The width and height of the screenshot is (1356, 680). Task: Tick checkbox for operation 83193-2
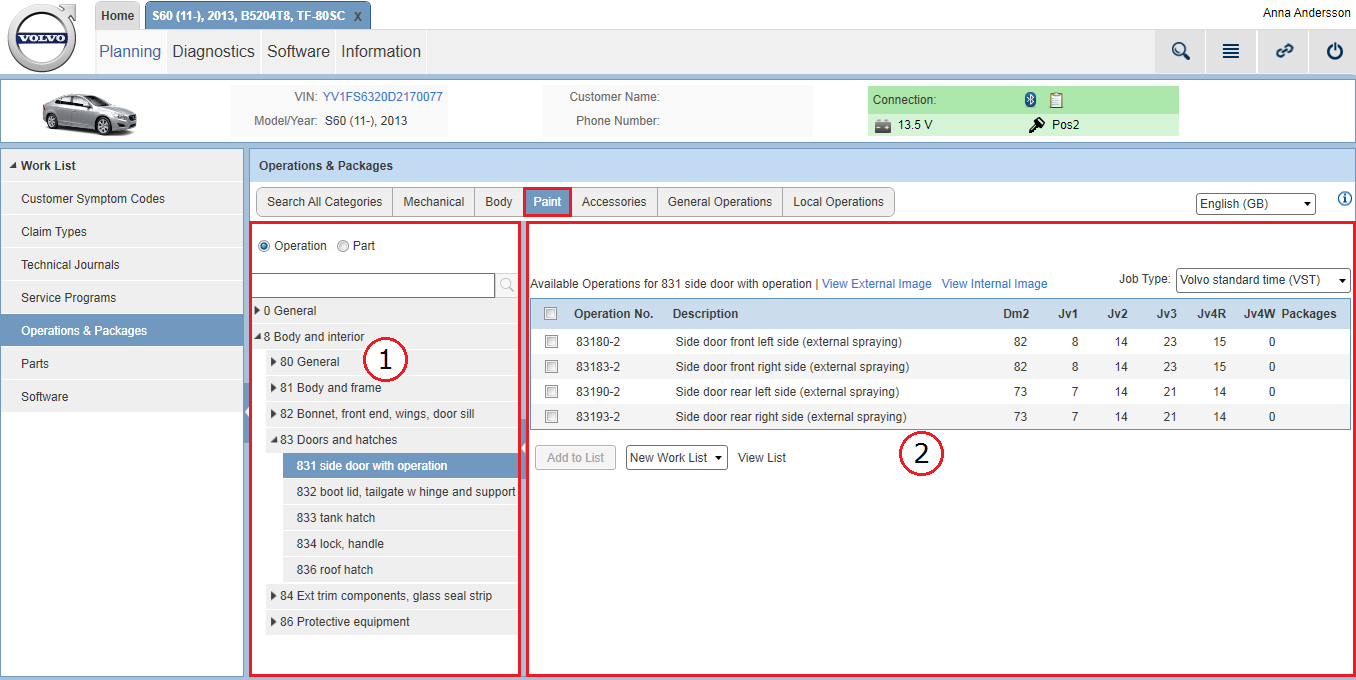coord(551,417)
